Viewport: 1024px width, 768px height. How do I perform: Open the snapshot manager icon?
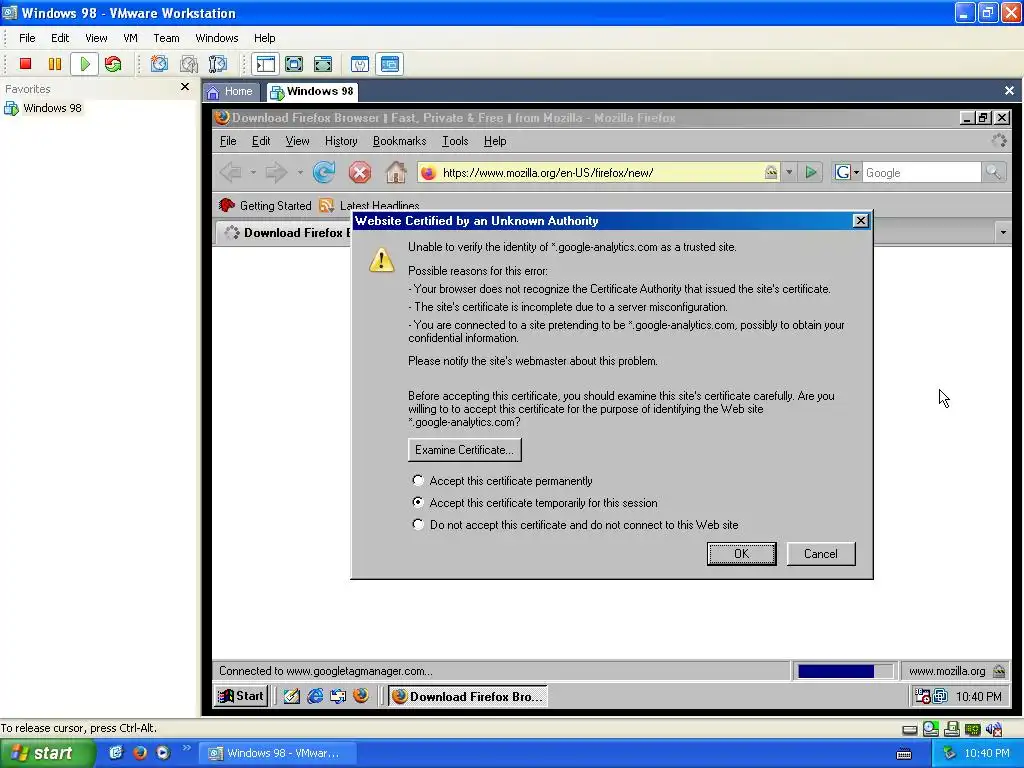click(217, 64)
